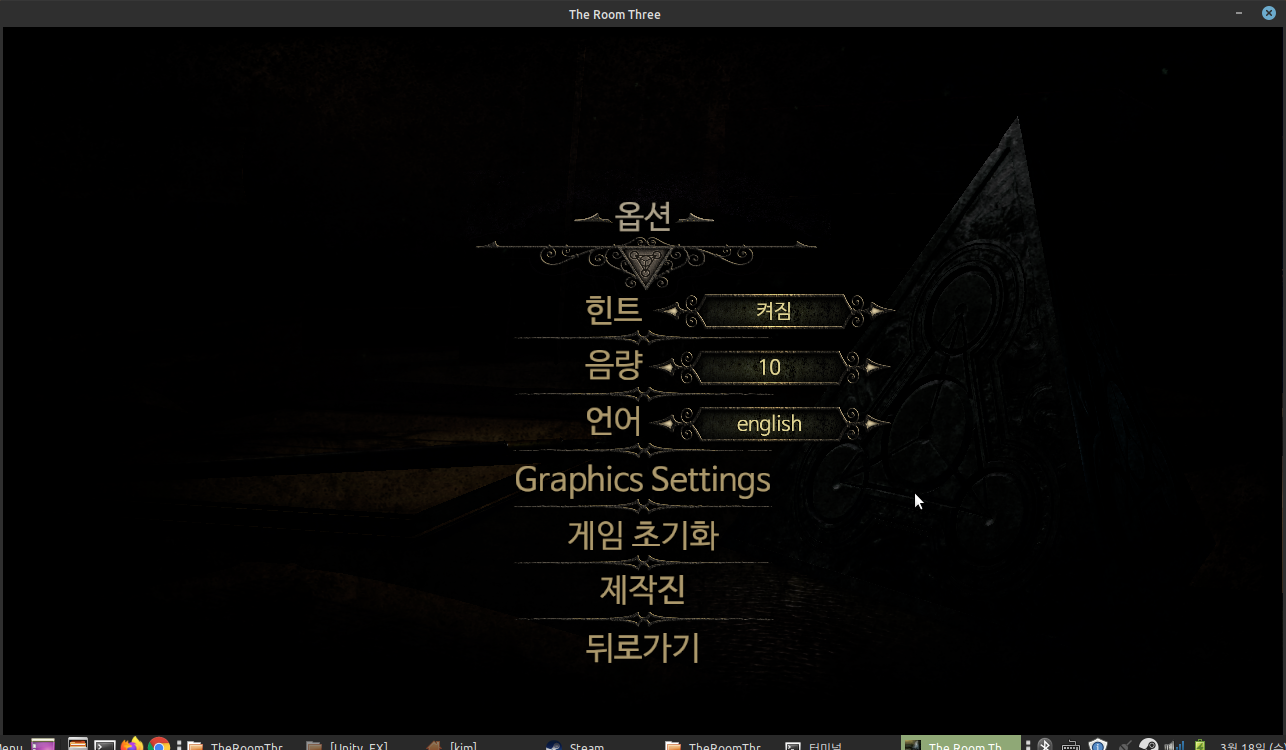Launch the terminal from the taskbar launcher
Screen dimensions: 1286x750
[105, 745]
